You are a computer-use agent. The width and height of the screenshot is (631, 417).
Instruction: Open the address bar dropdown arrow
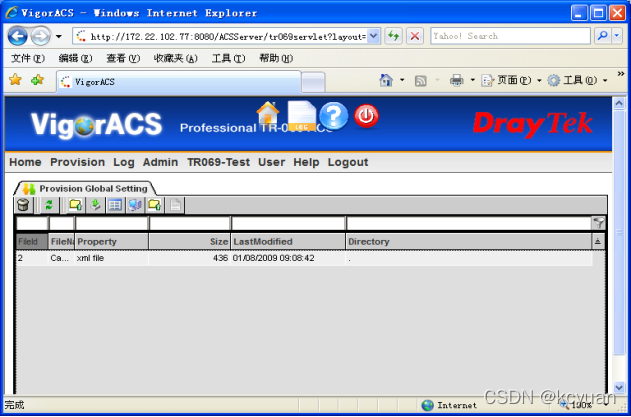373,36
